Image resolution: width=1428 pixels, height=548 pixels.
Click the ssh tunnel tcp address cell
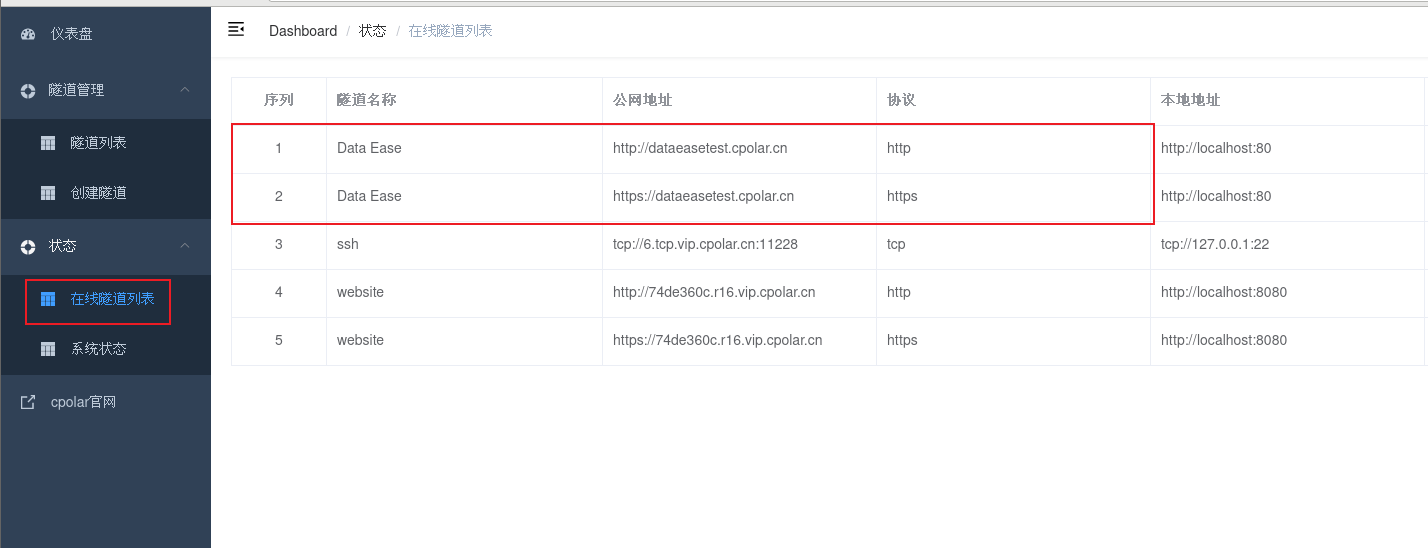pyautogui.click(x=705, y=244)
